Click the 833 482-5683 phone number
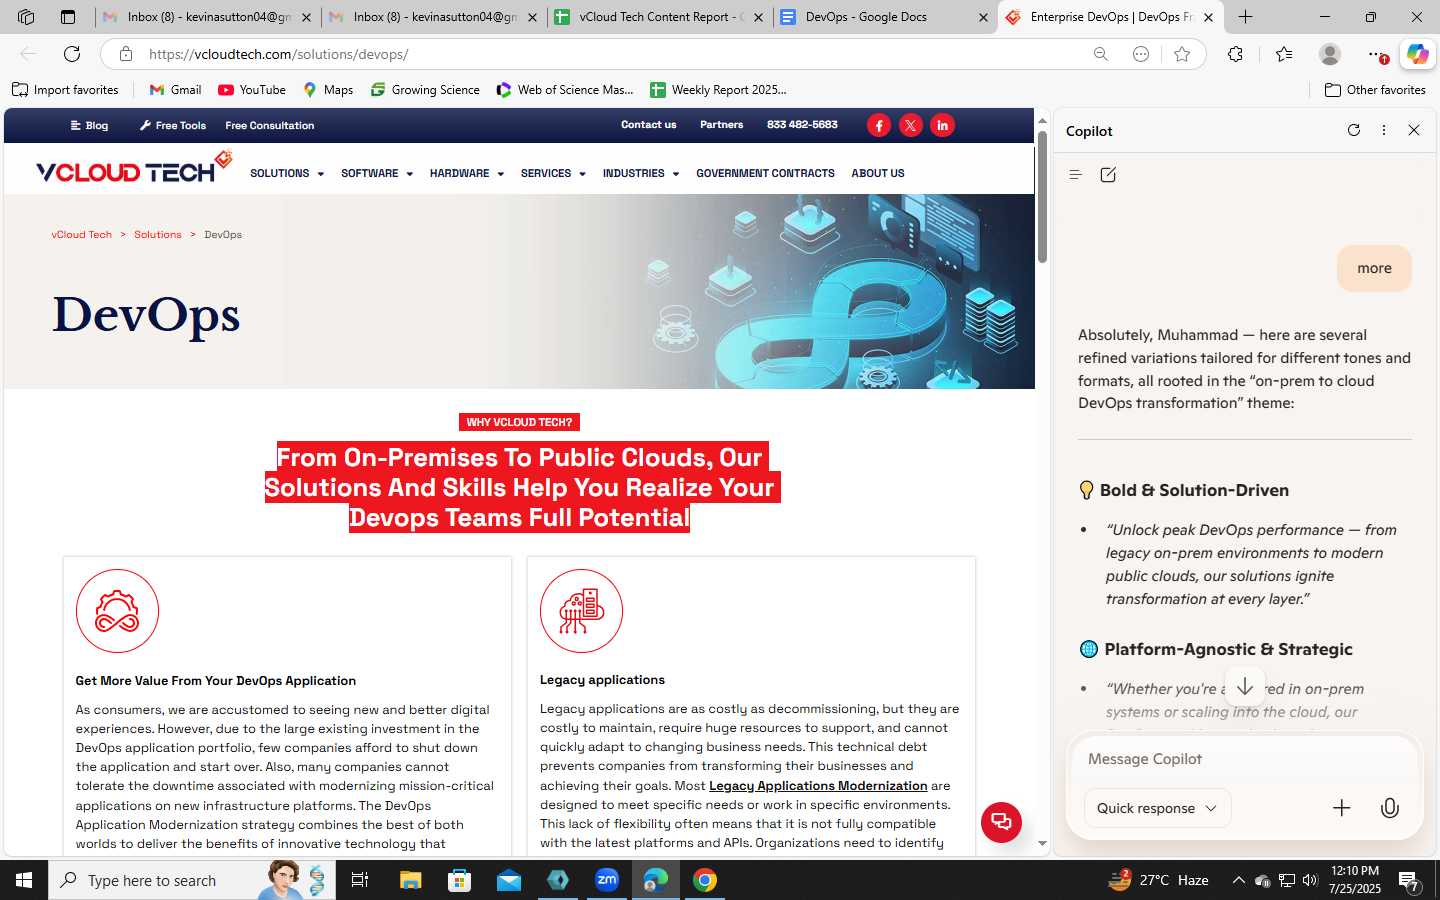 pos(802,125)
